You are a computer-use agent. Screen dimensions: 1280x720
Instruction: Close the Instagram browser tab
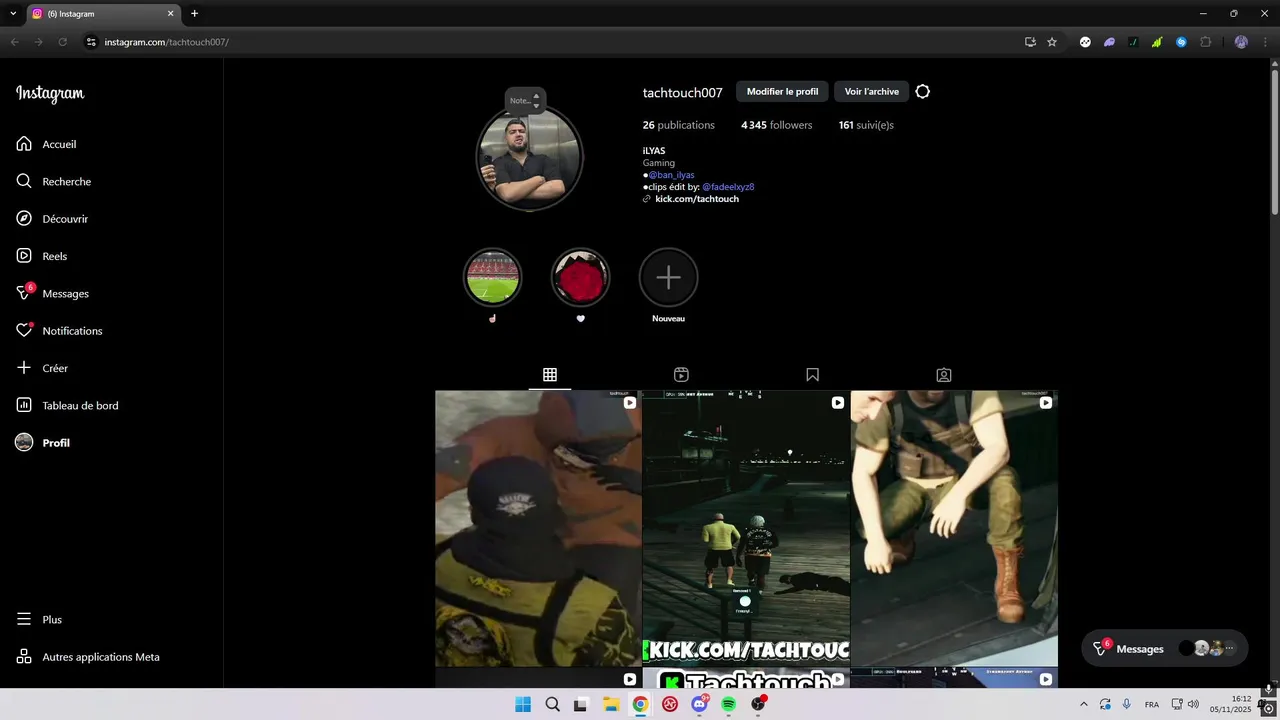pyautogui.click(x=170, y=14)
